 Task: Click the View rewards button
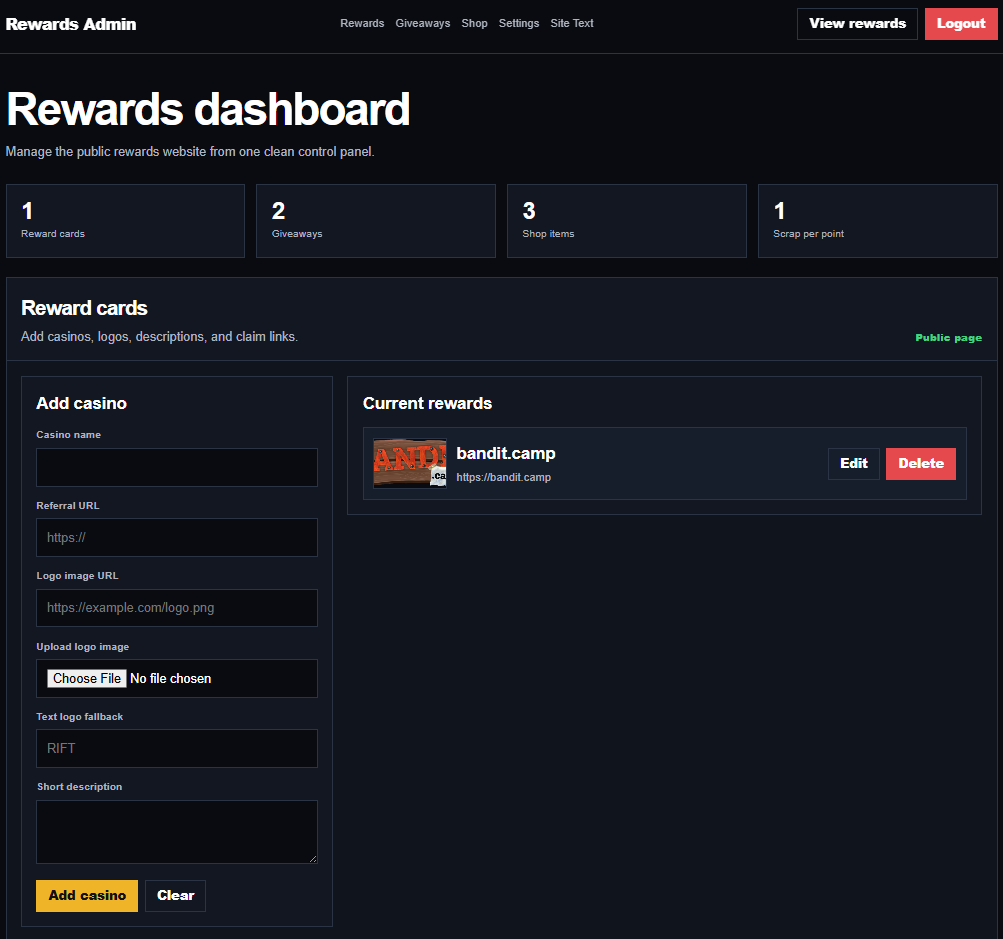[857, 24]
